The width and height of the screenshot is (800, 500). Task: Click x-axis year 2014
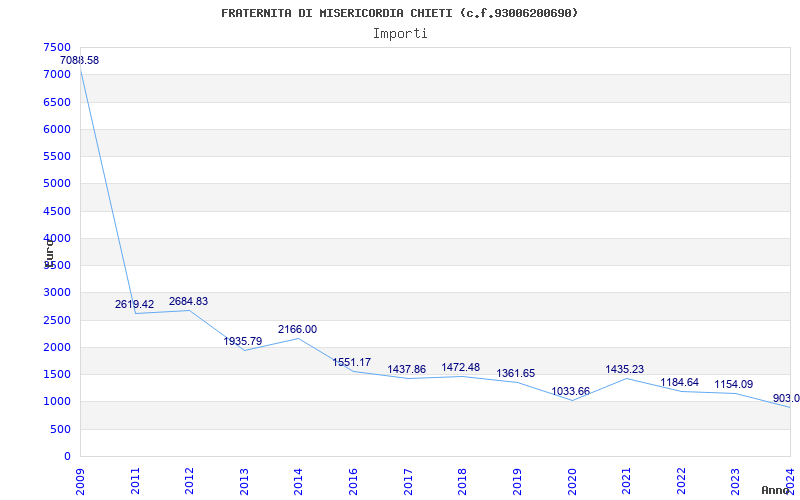pos(298,482)
